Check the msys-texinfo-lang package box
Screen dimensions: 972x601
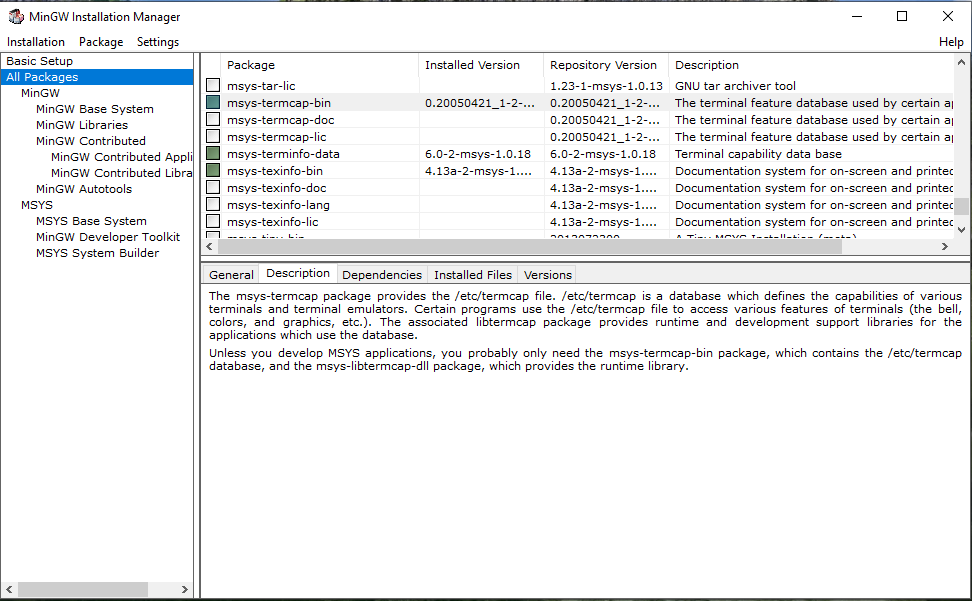click(213, 205)
